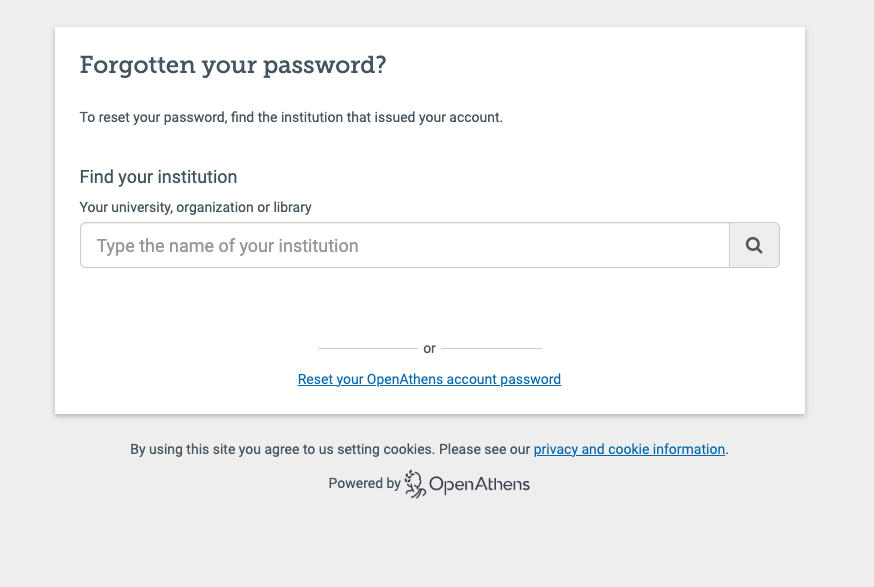The image size is (874, 587).
Task: Open the 'Reset your OpenAthens account password' link
Action: click(x=428, y=379)
